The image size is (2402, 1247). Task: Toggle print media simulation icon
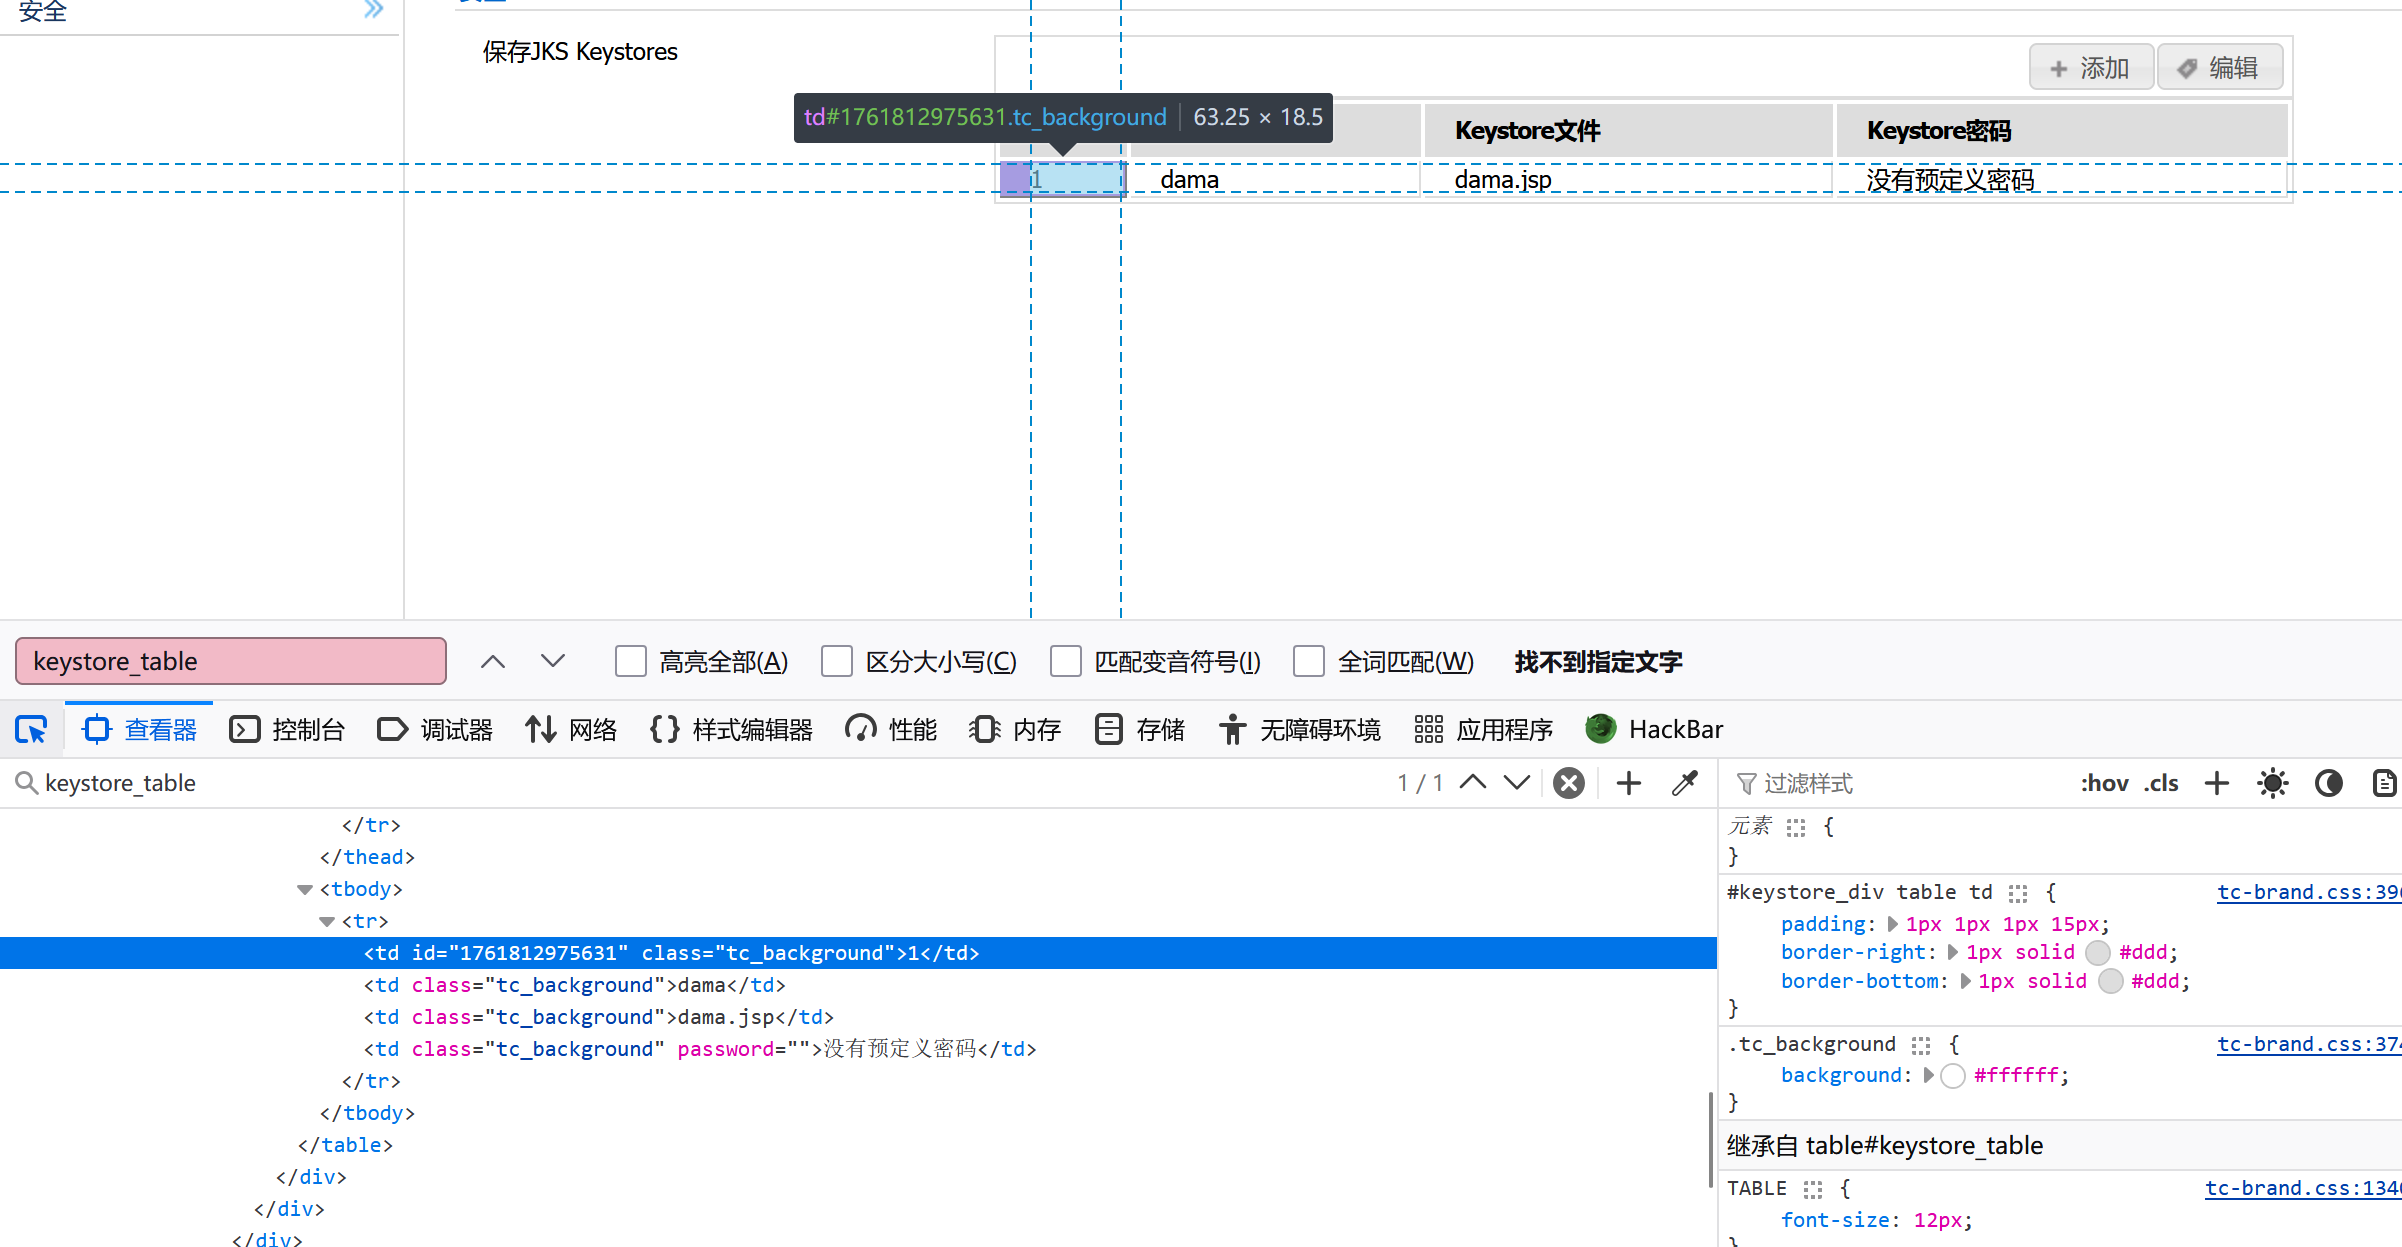click(x=2384, y=783)
